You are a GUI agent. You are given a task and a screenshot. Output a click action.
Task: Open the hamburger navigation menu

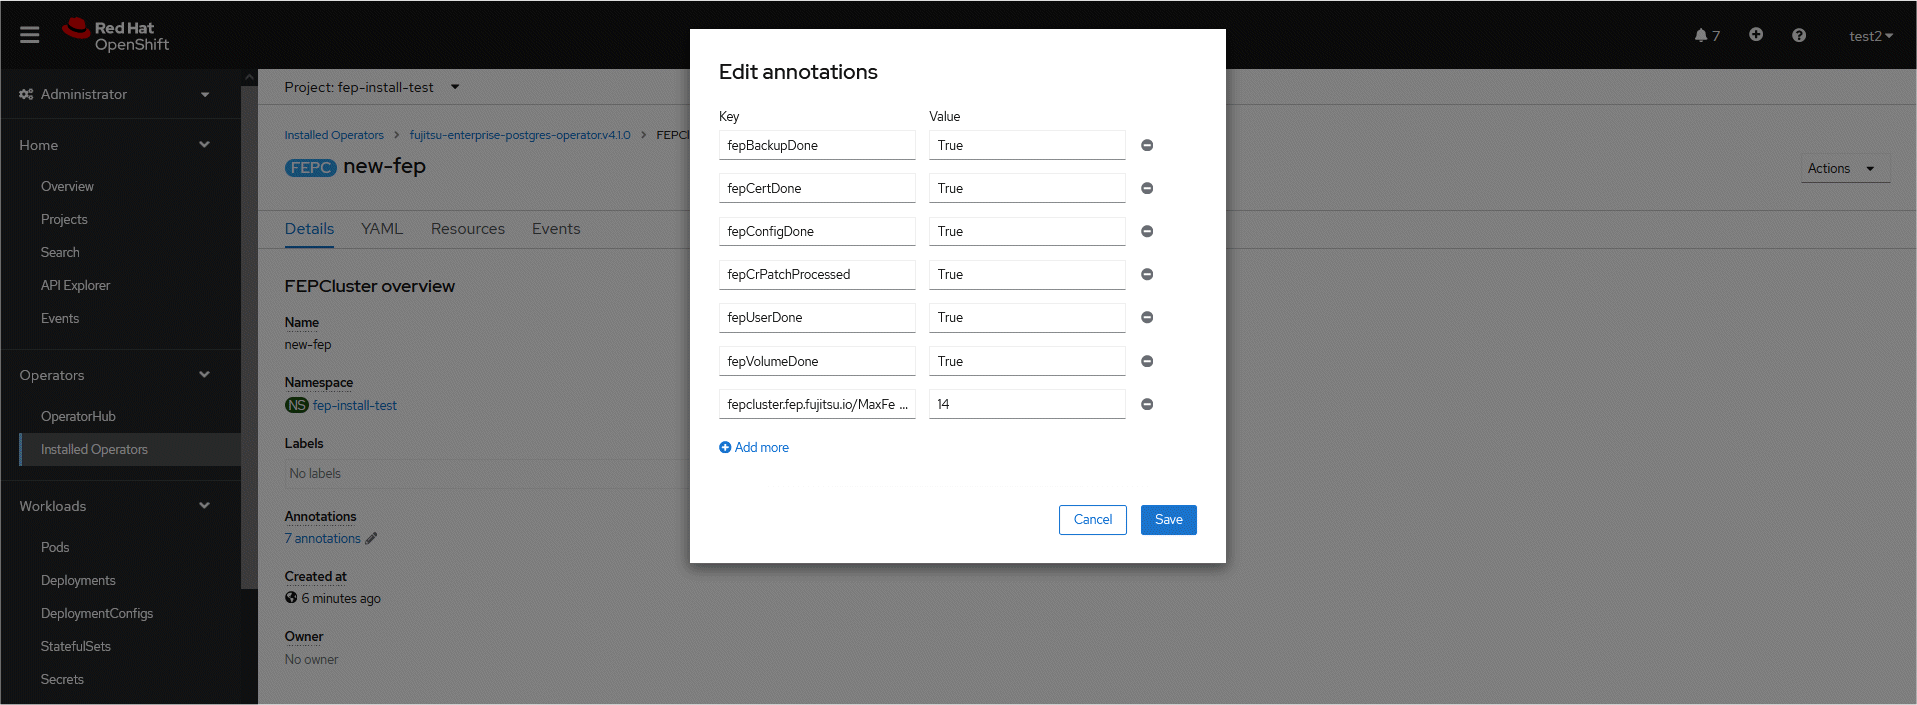point(30,35)
